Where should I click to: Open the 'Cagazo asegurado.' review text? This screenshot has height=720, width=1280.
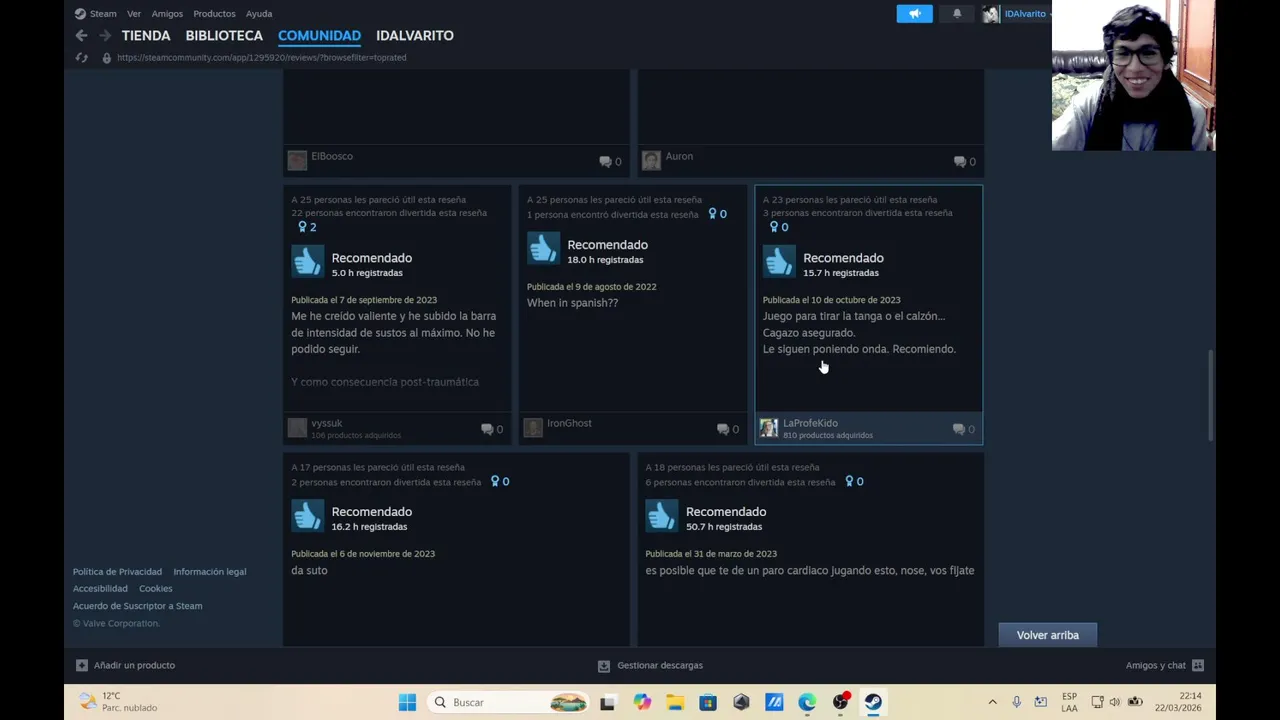coord(809,333)
